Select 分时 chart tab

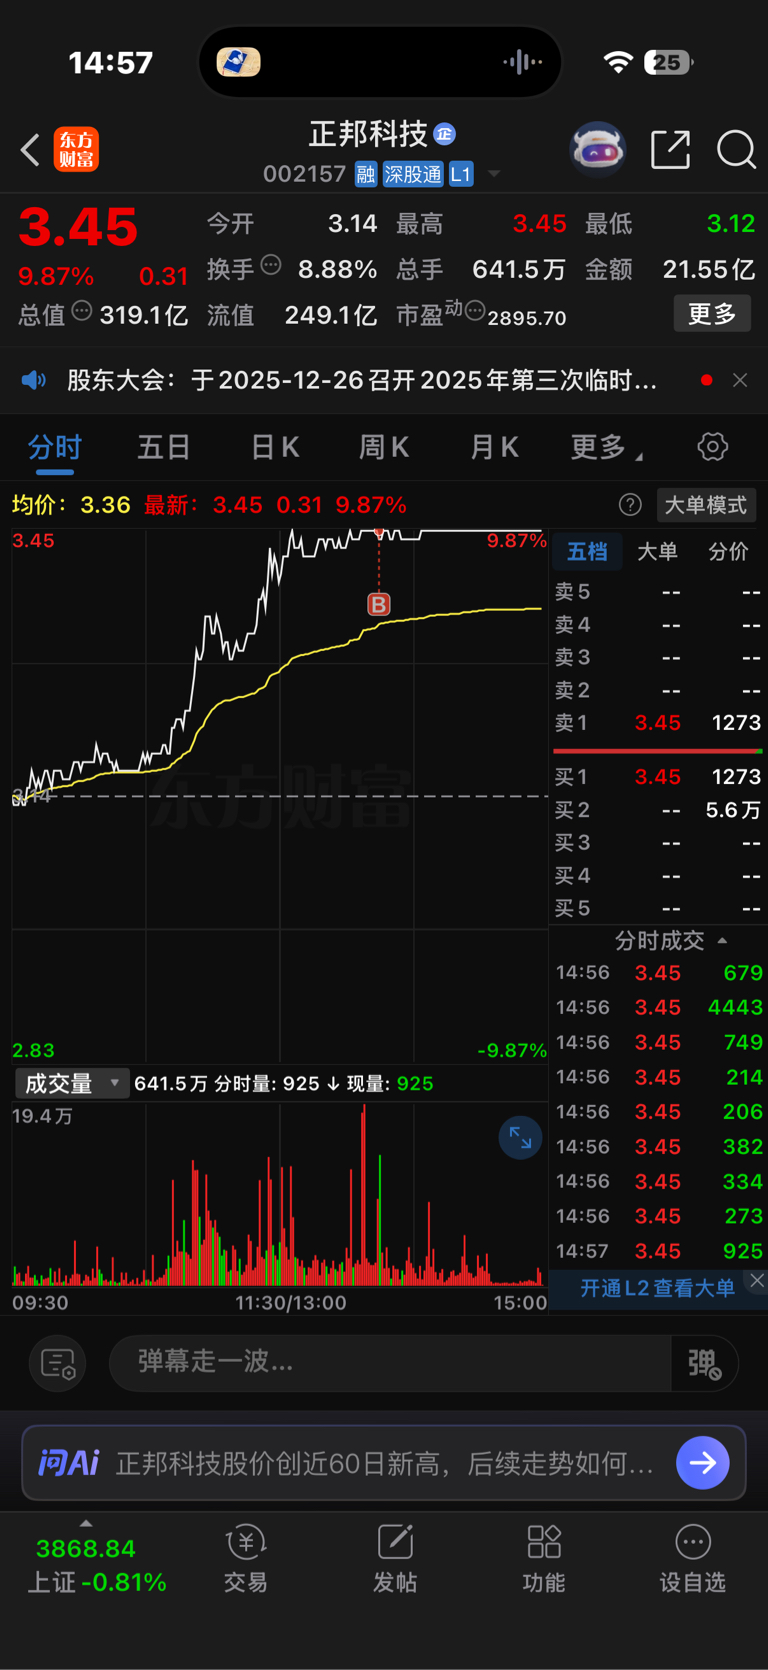tap(55, 447)
